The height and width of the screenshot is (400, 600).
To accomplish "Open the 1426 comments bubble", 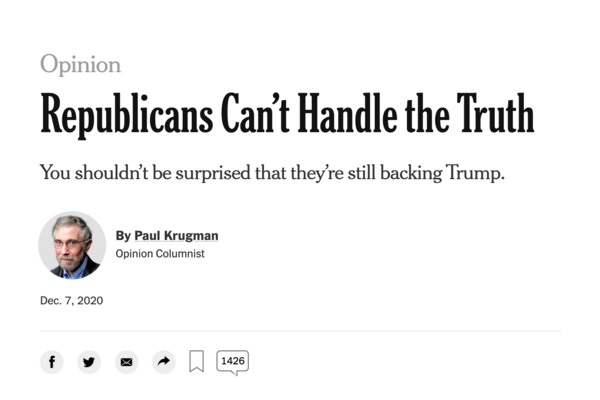I will (232, 361).
